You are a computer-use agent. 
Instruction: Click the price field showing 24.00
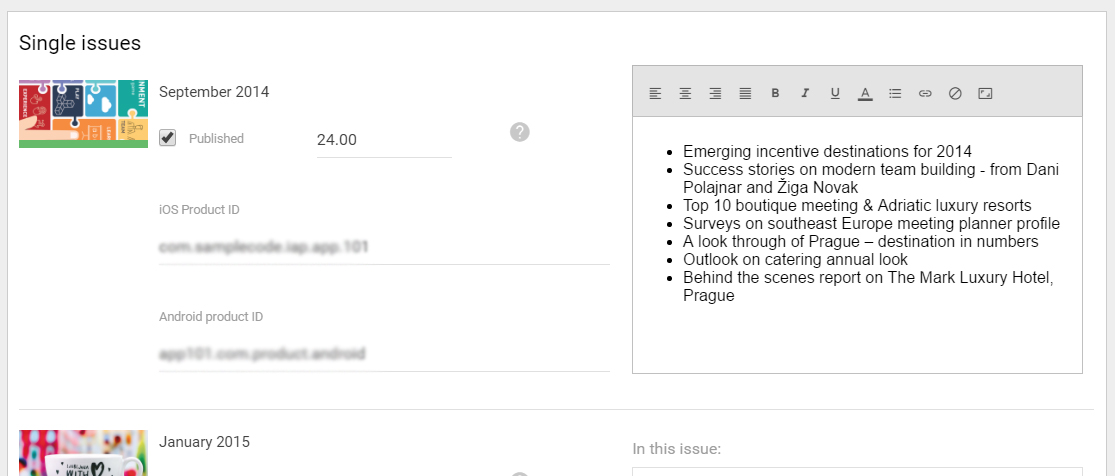click(384, 140)
